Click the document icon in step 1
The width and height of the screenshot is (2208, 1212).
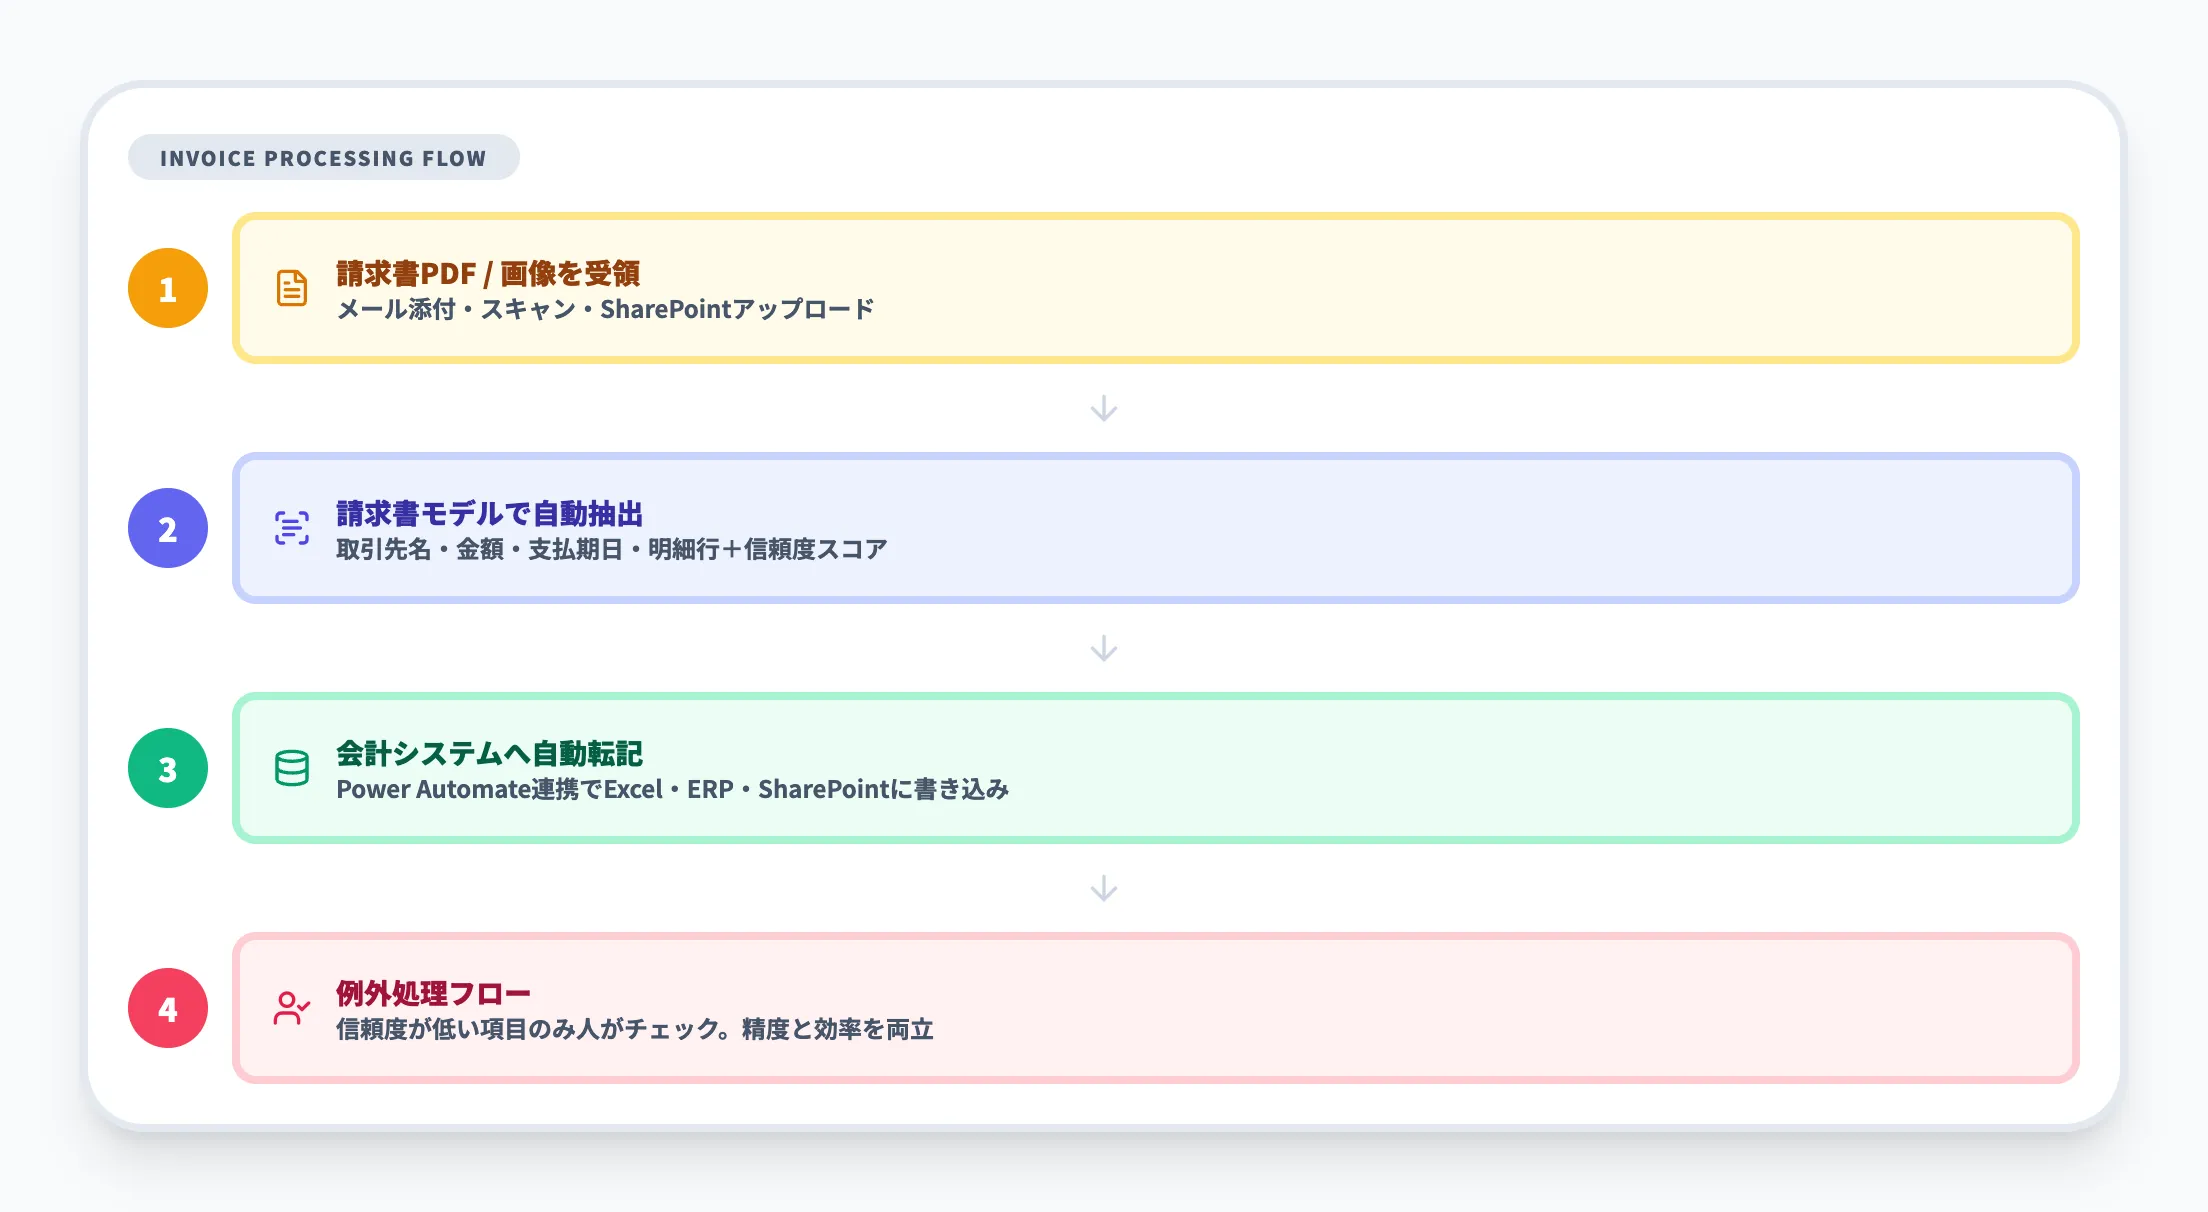tap(291, 287)
